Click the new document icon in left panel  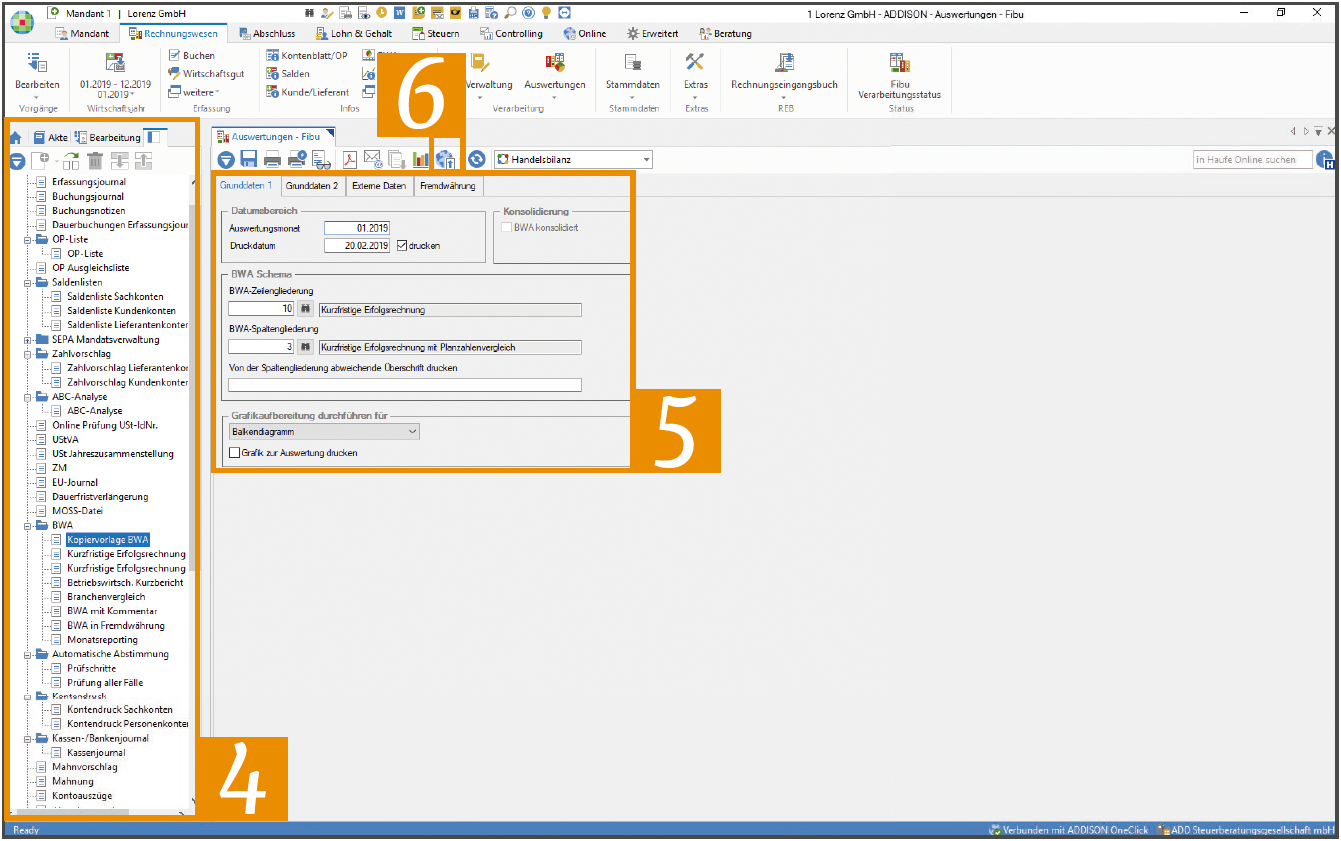(x=42, y=160)
